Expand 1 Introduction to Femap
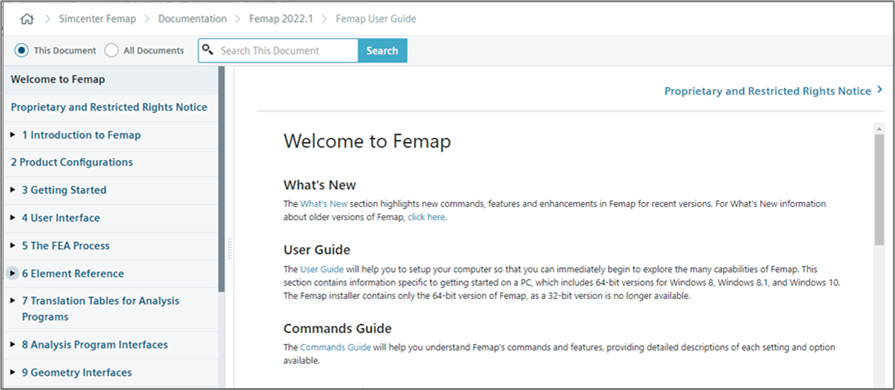The width and height of the screenshot is (895, 390). click(13, 135)
